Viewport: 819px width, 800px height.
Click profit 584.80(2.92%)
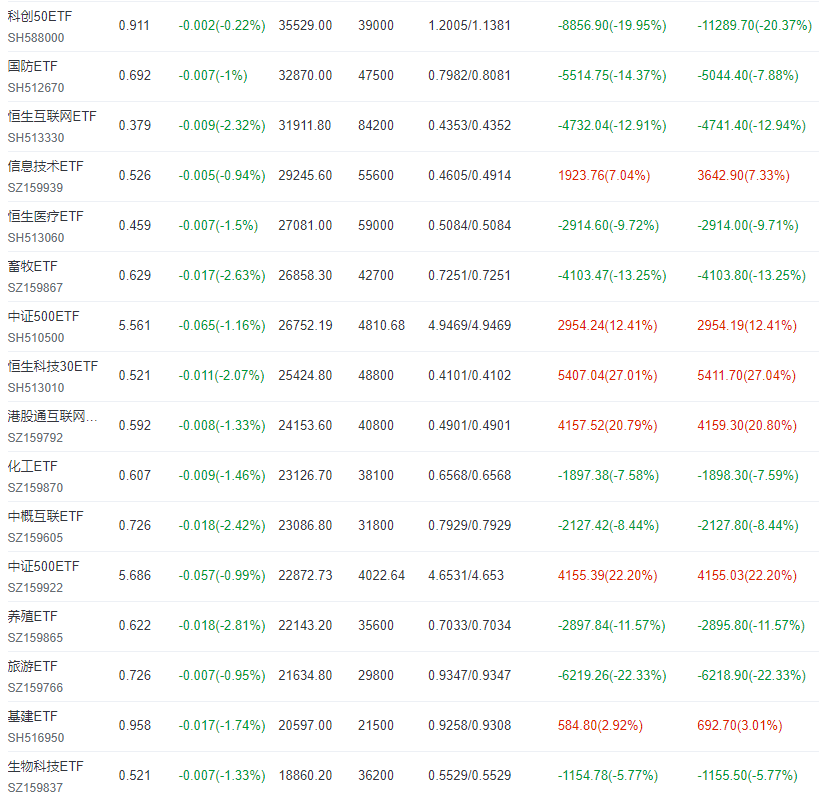(x=600, y=726)
